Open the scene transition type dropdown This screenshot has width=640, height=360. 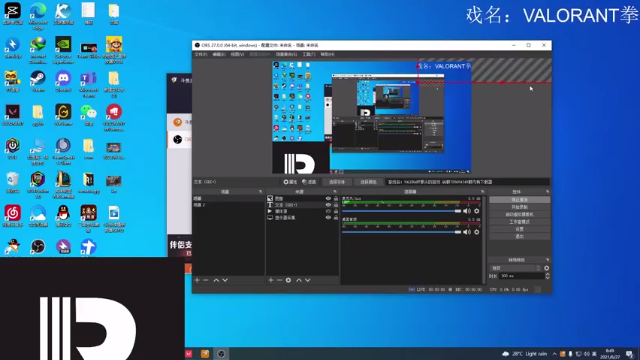516,268
